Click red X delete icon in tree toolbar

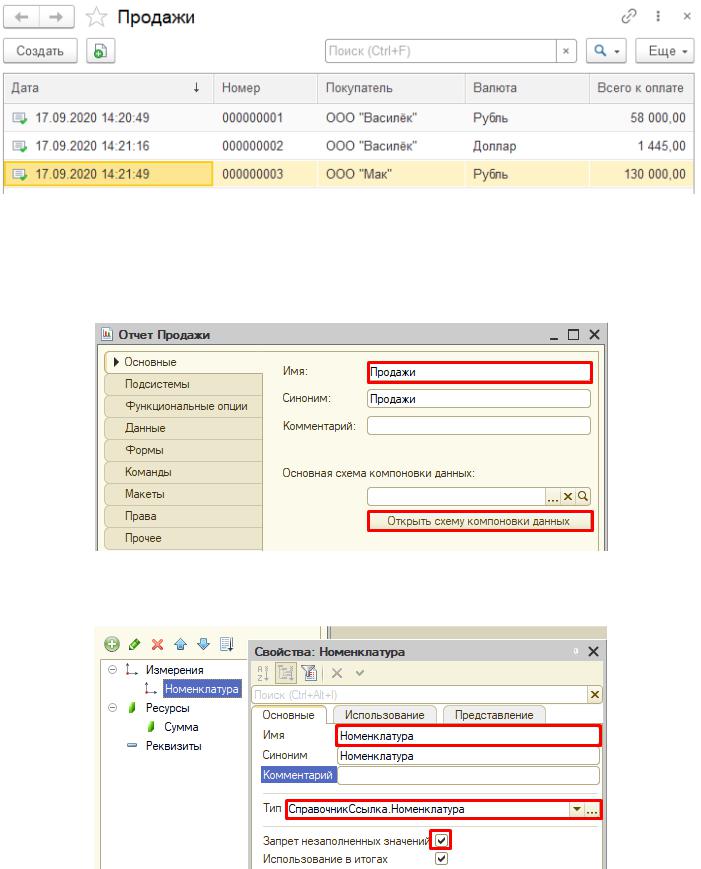(x=157, y=644)
